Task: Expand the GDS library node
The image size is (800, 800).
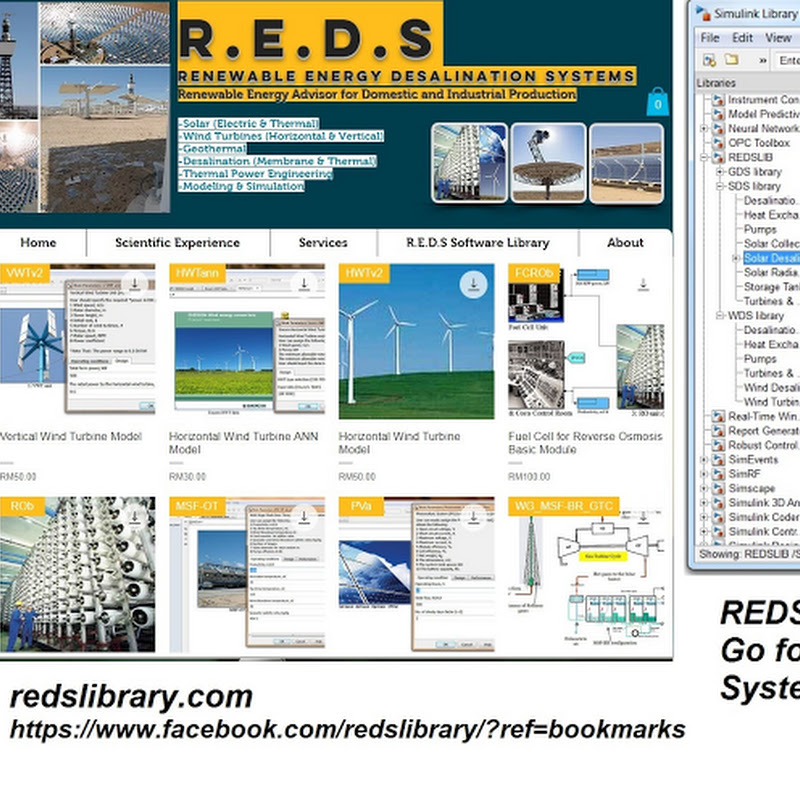Action: coord(720,172)
